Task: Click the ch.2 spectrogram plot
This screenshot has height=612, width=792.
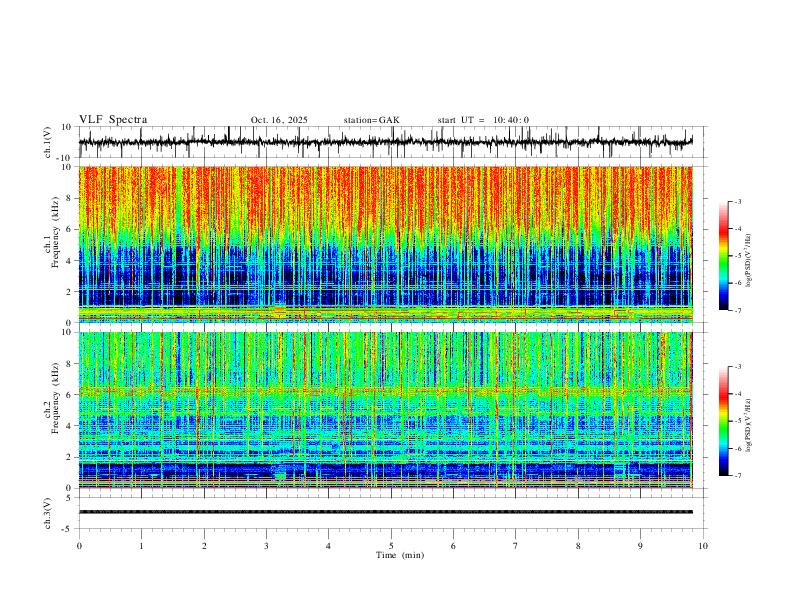Action: (x=386, y=410)
